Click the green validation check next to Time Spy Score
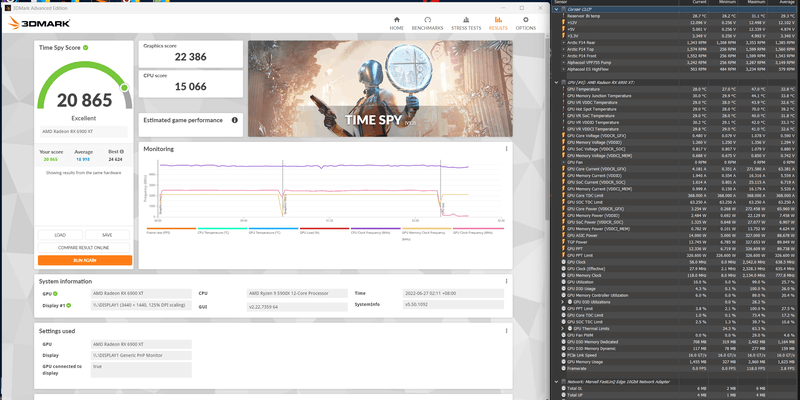 click(x=86, y=47)
